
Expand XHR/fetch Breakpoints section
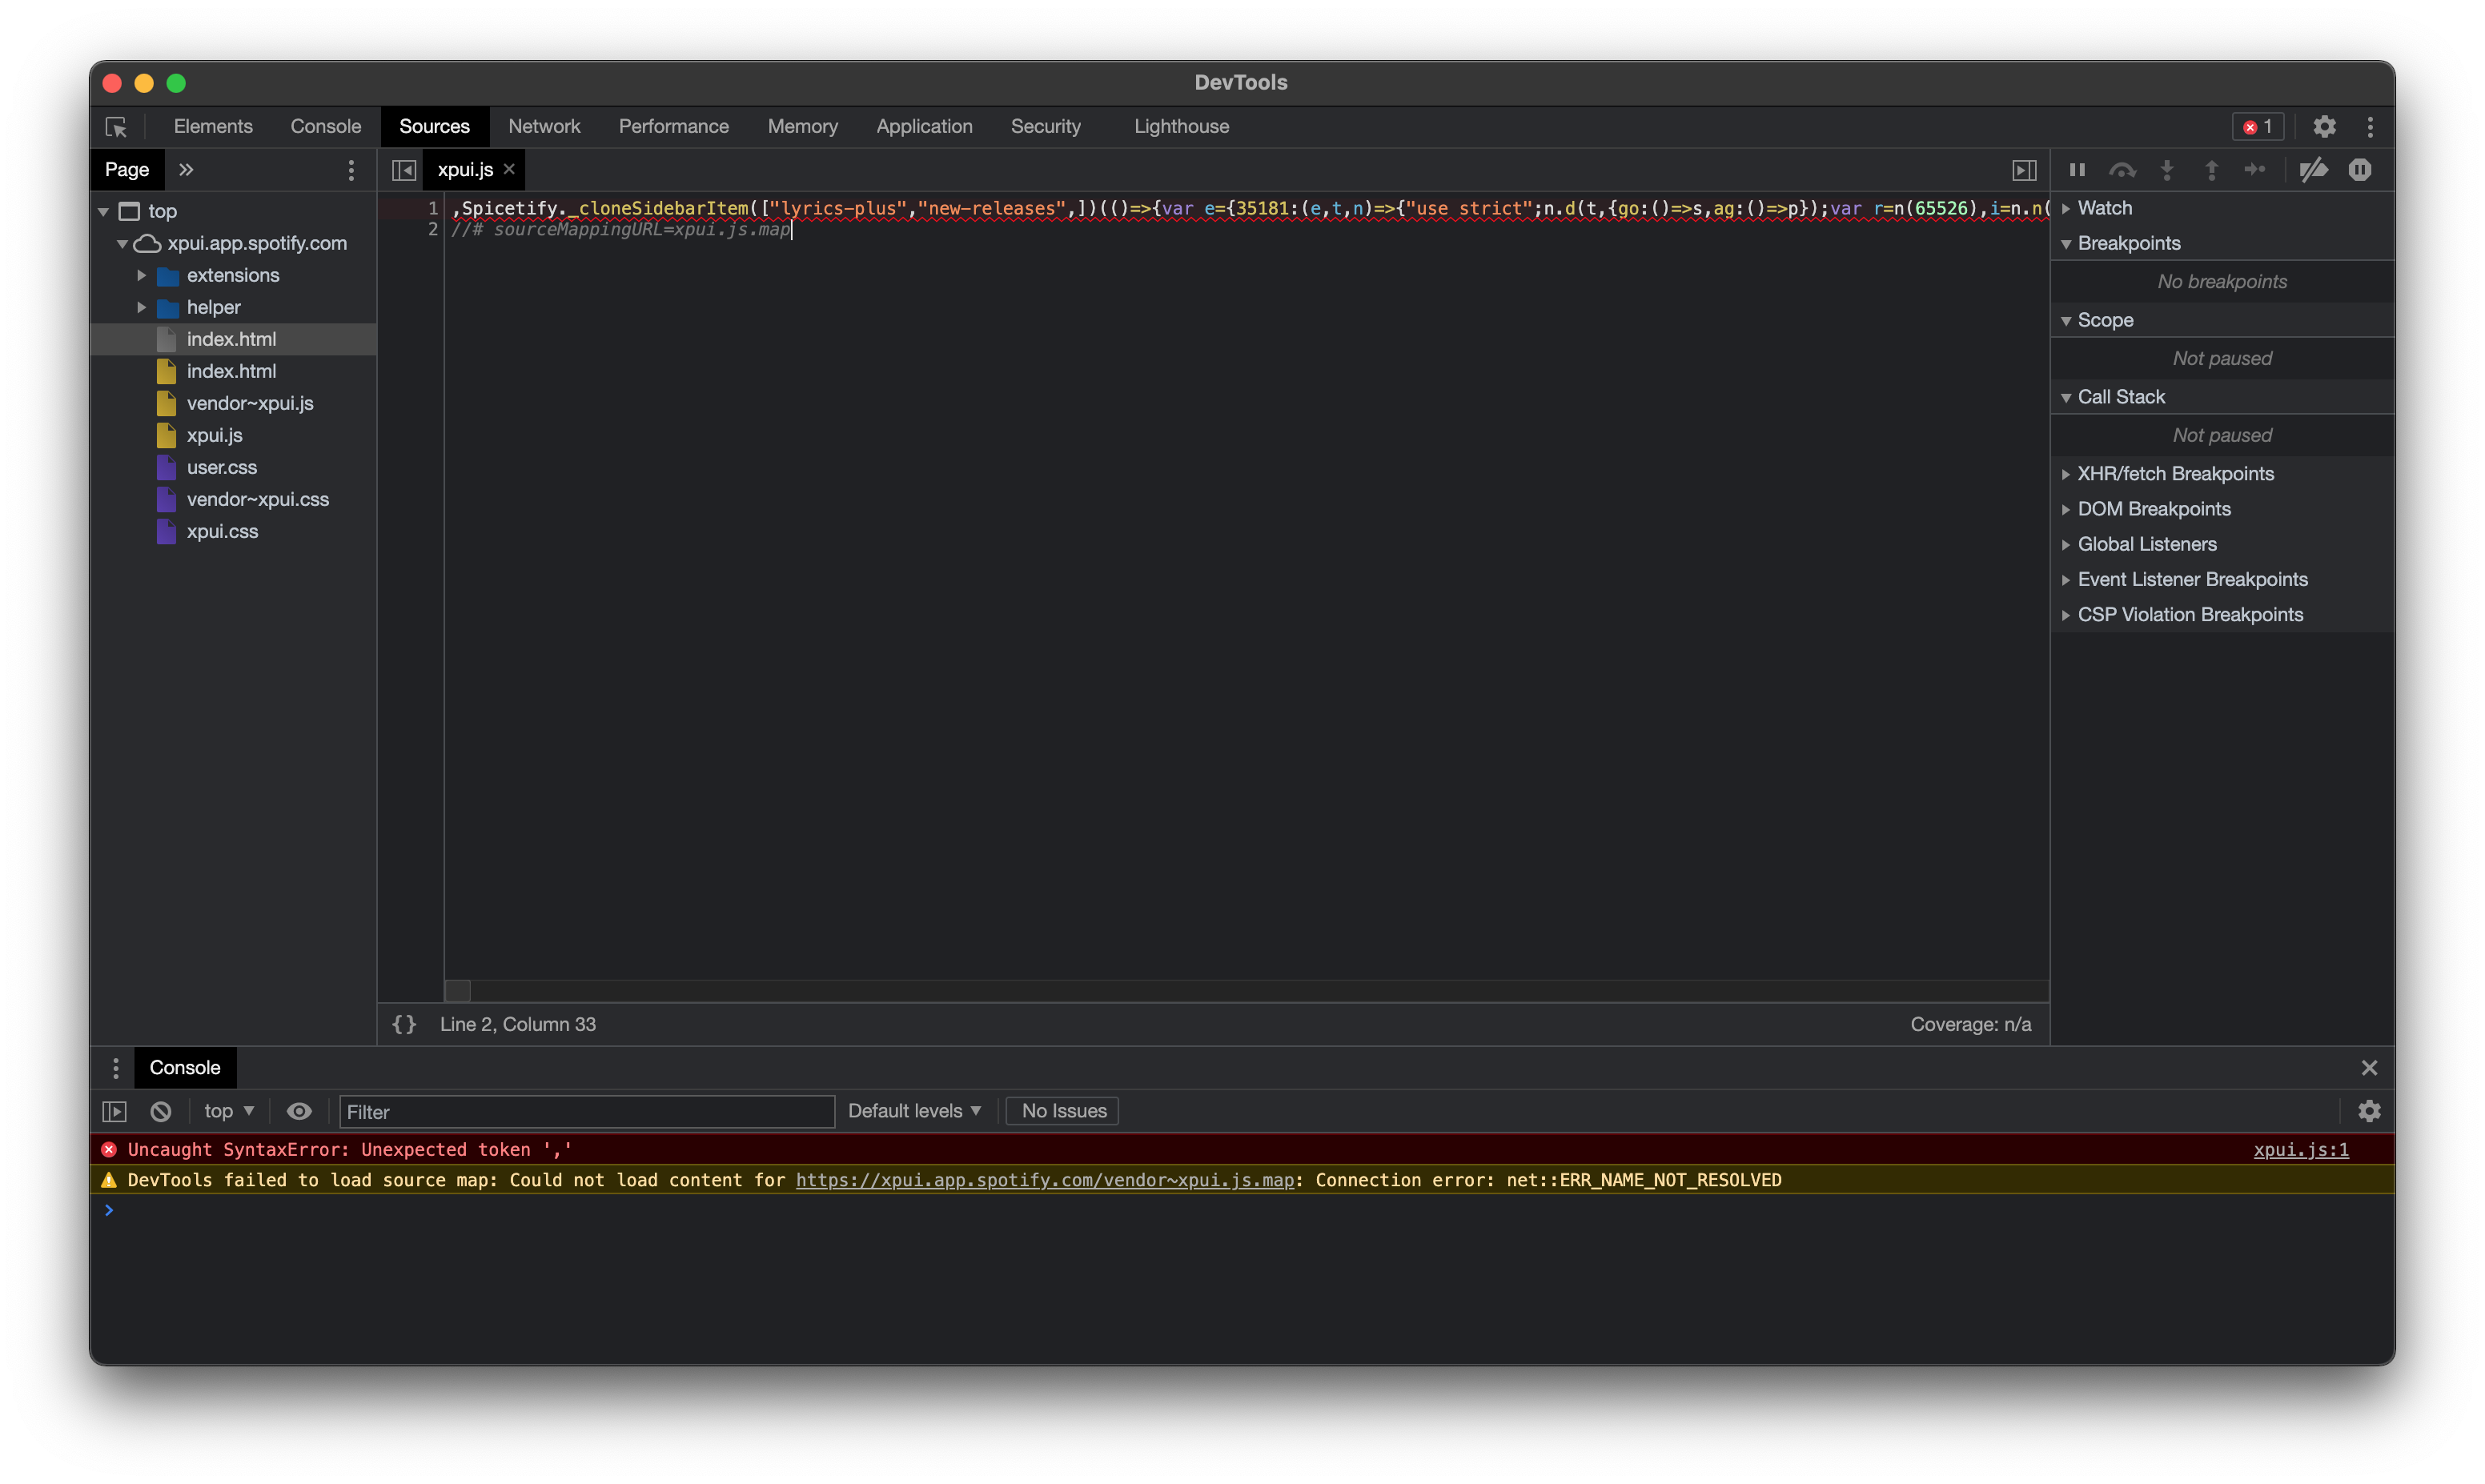click(x=2066, y=474)
